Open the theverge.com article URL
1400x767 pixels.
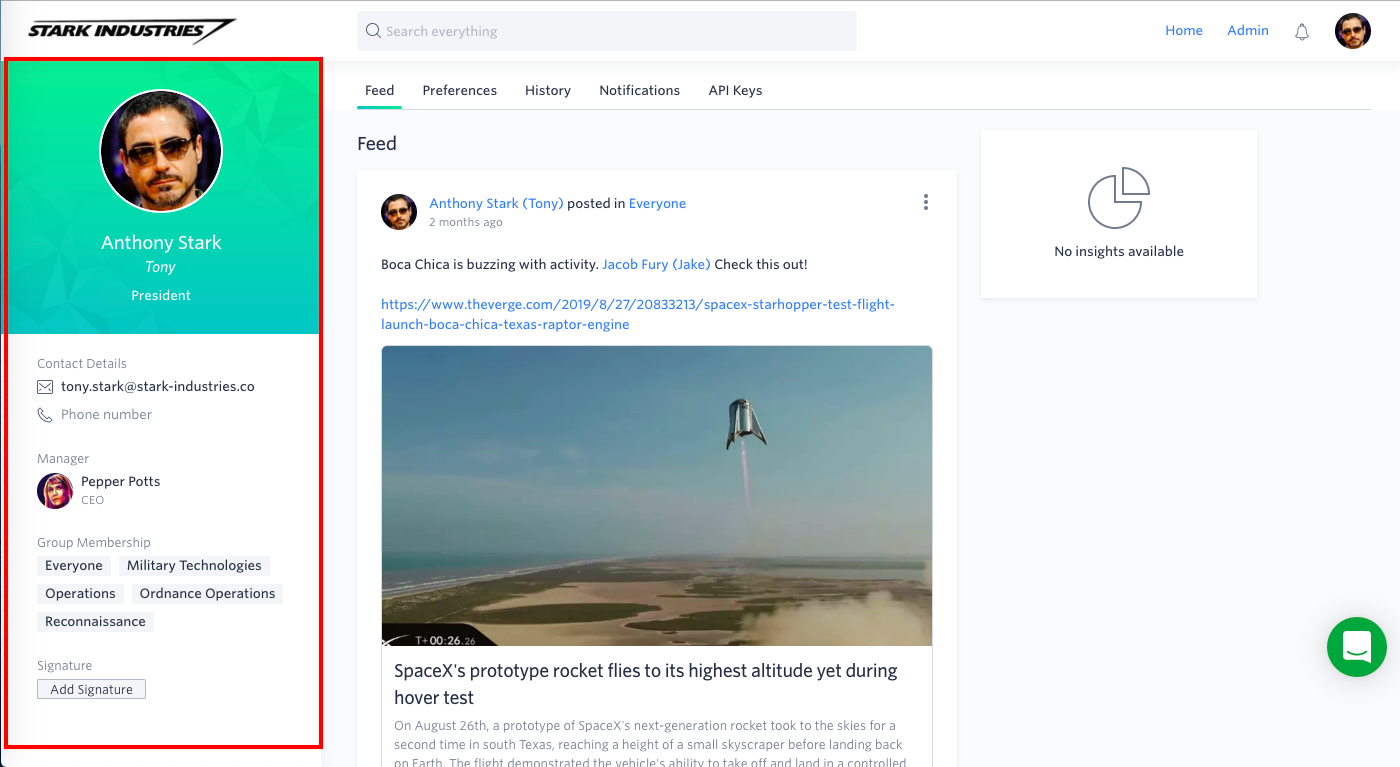point(638,314)
